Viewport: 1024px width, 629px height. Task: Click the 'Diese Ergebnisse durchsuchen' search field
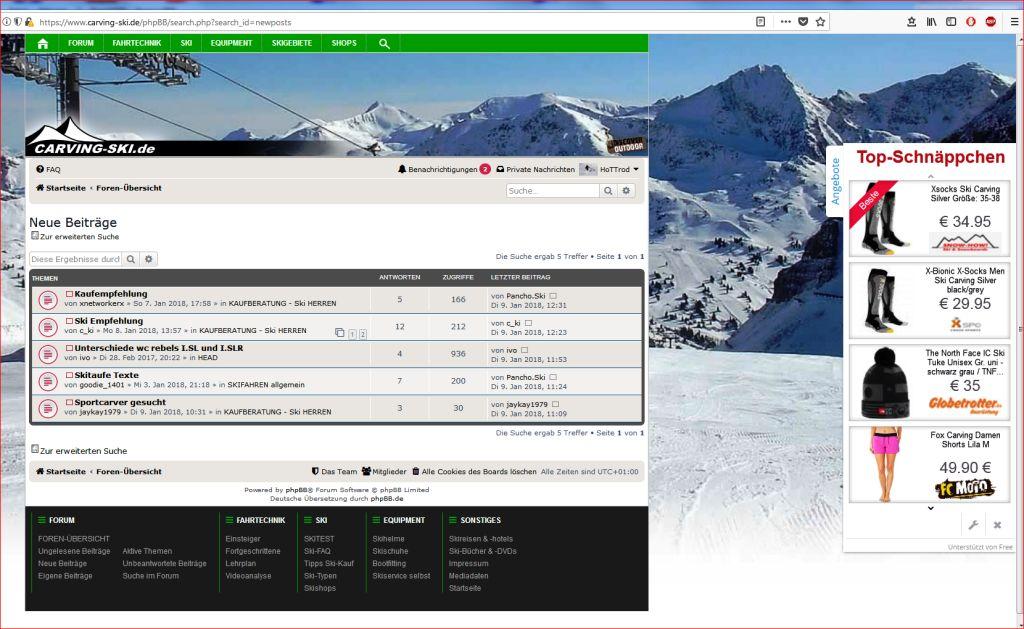(76, 259)
